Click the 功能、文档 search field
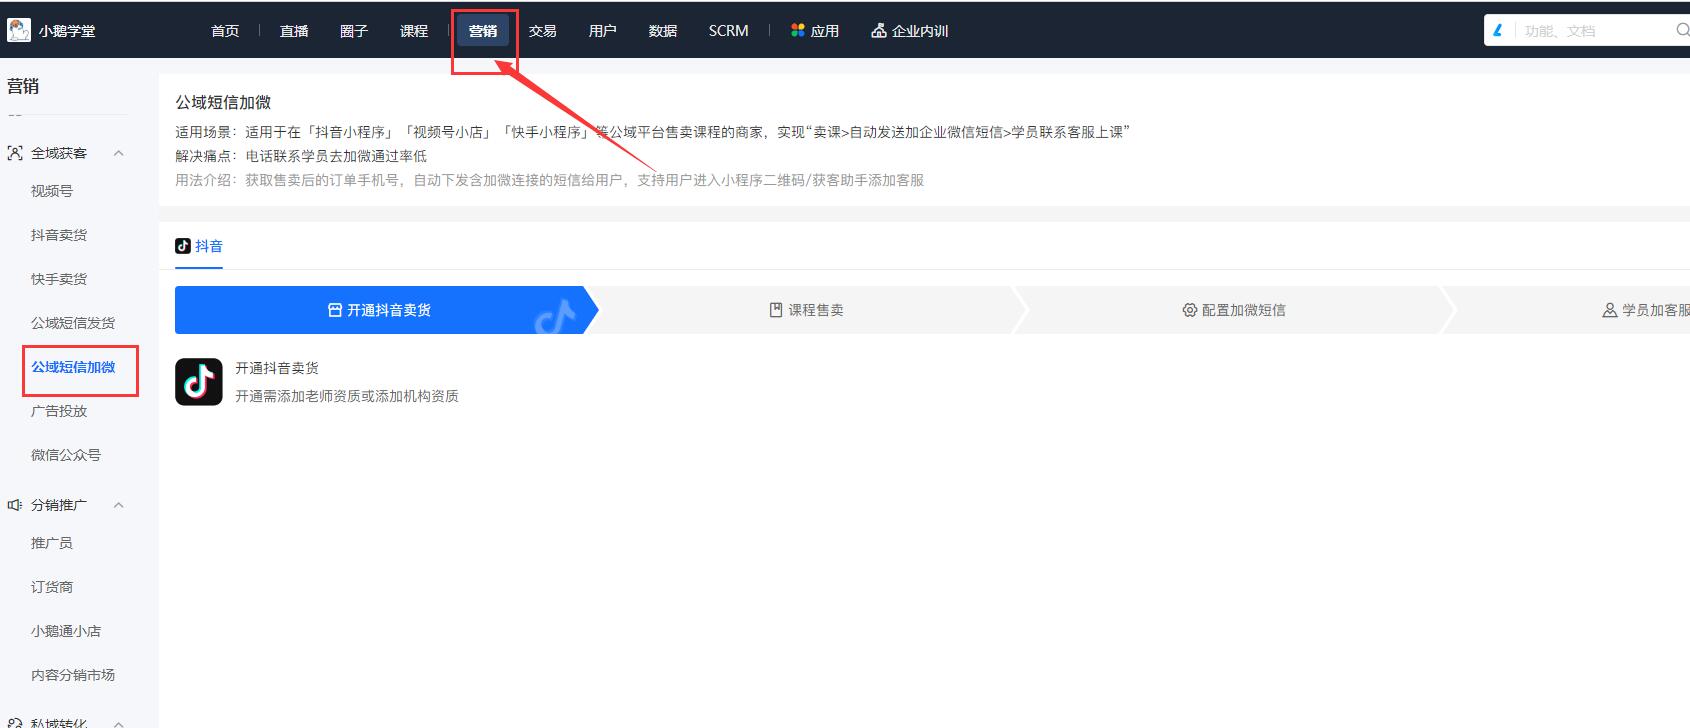 1590,31
